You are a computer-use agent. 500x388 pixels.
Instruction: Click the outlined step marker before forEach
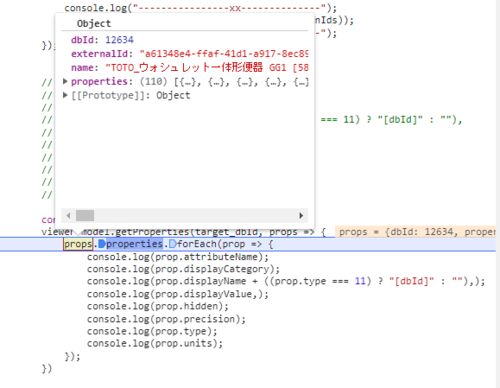tap(172, 244)
